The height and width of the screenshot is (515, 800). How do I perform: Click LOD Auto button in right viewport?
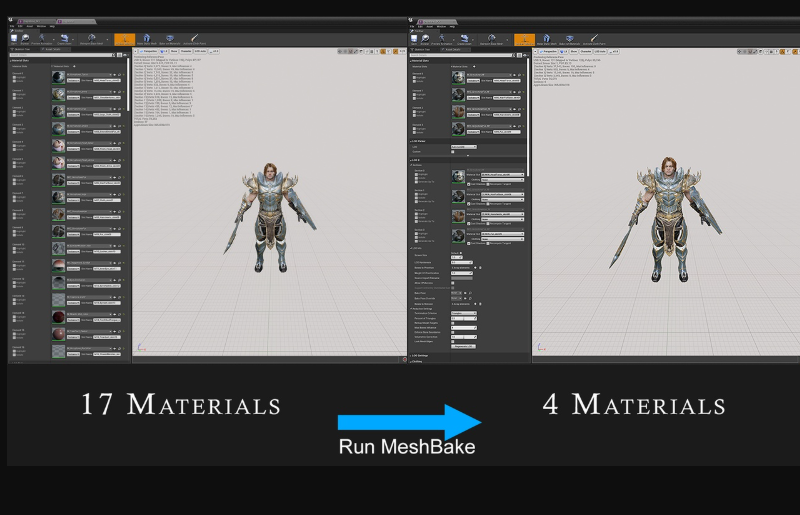click(x=600, y=52)
